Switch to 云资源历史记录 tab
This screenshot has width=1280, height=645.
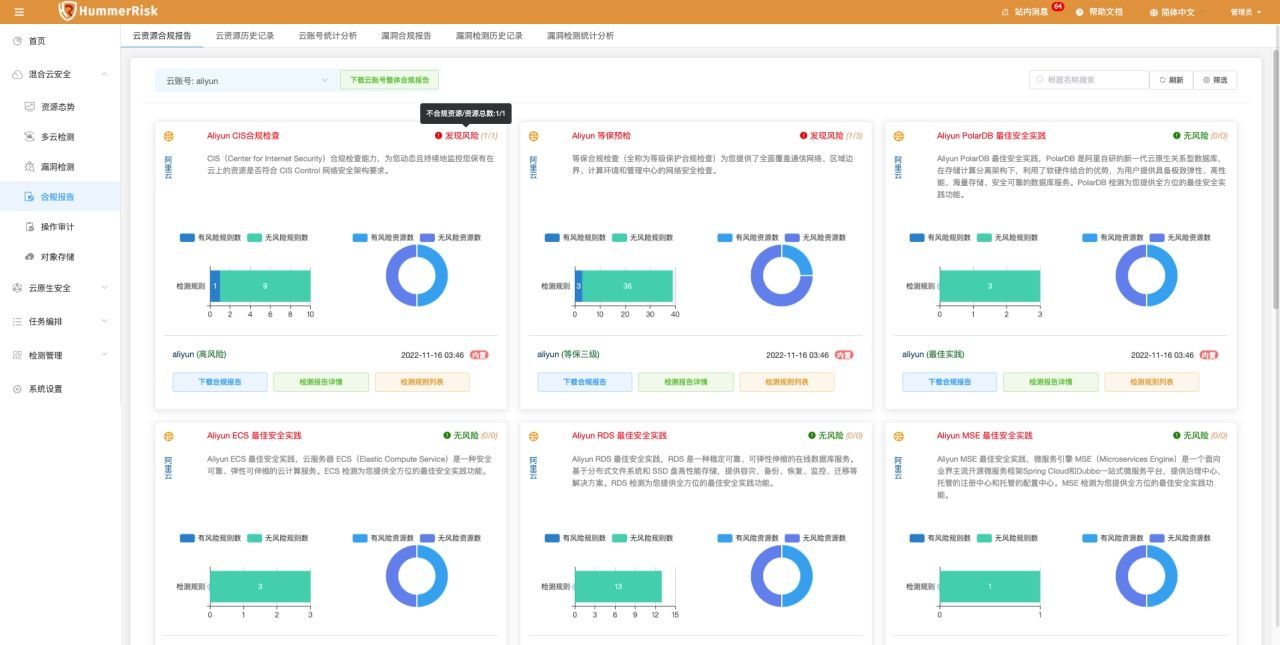click(245, 35)
